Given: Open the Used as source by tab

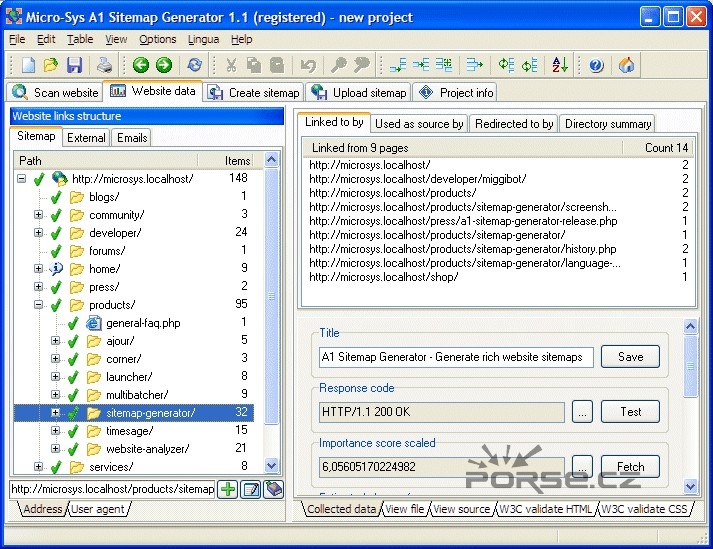Looking at the screenshot, I should click(x=419, y=124).
